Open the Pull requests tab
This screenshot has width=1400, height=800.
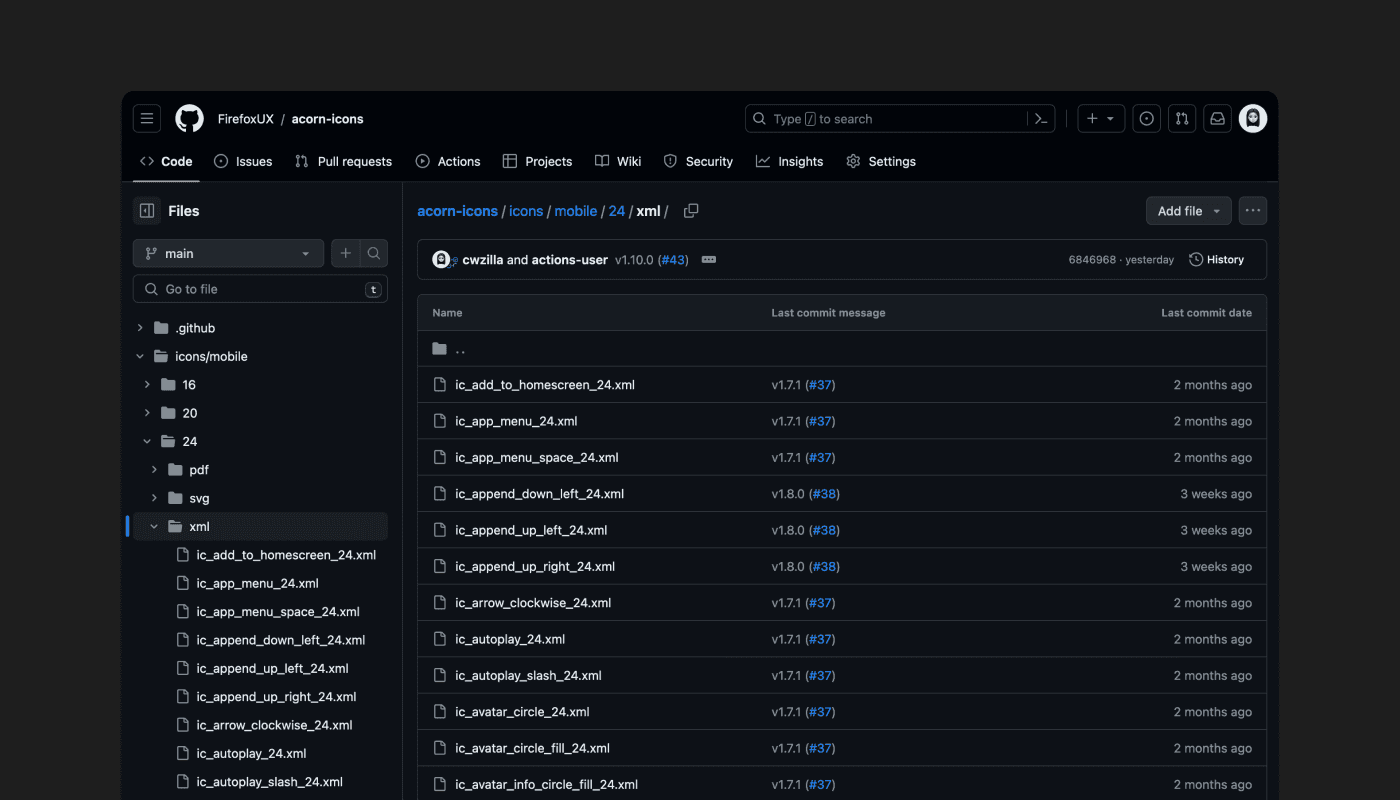point(343,161)
